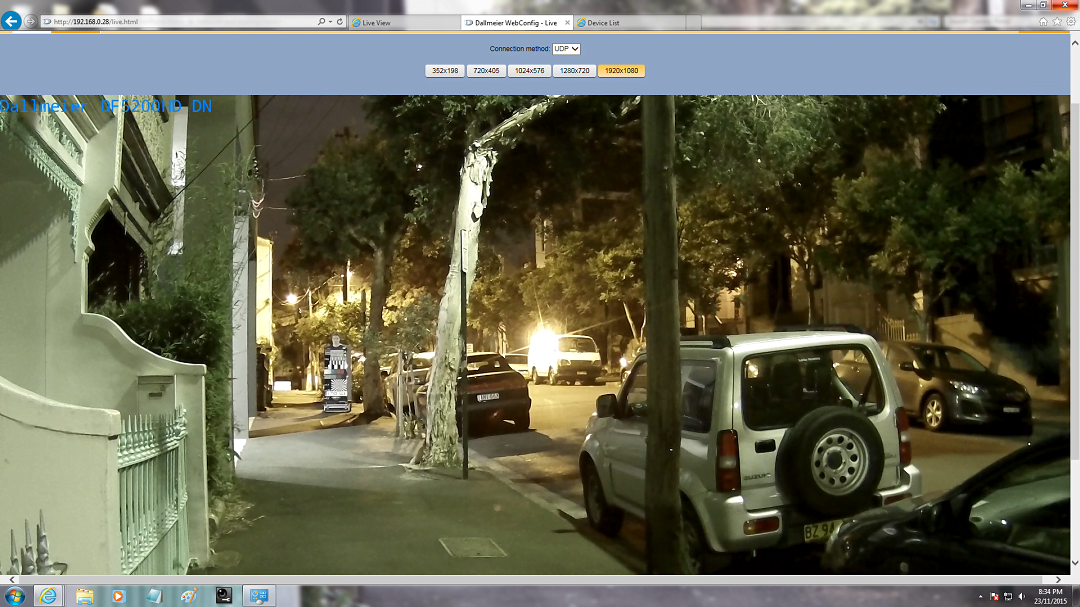Open the Connection method dropdown

[566, 48]
